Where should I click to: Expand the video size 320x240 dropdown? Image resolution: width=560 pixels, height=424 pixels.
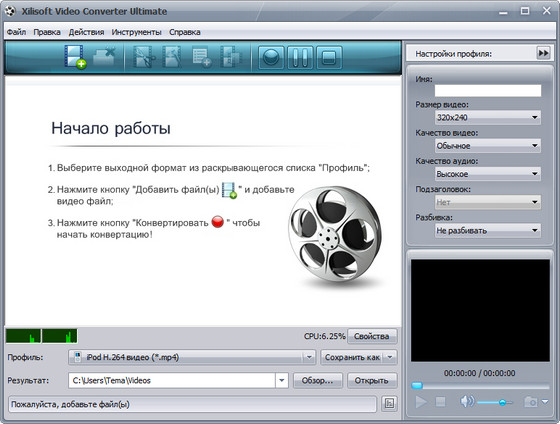click(x=488, y=117)
